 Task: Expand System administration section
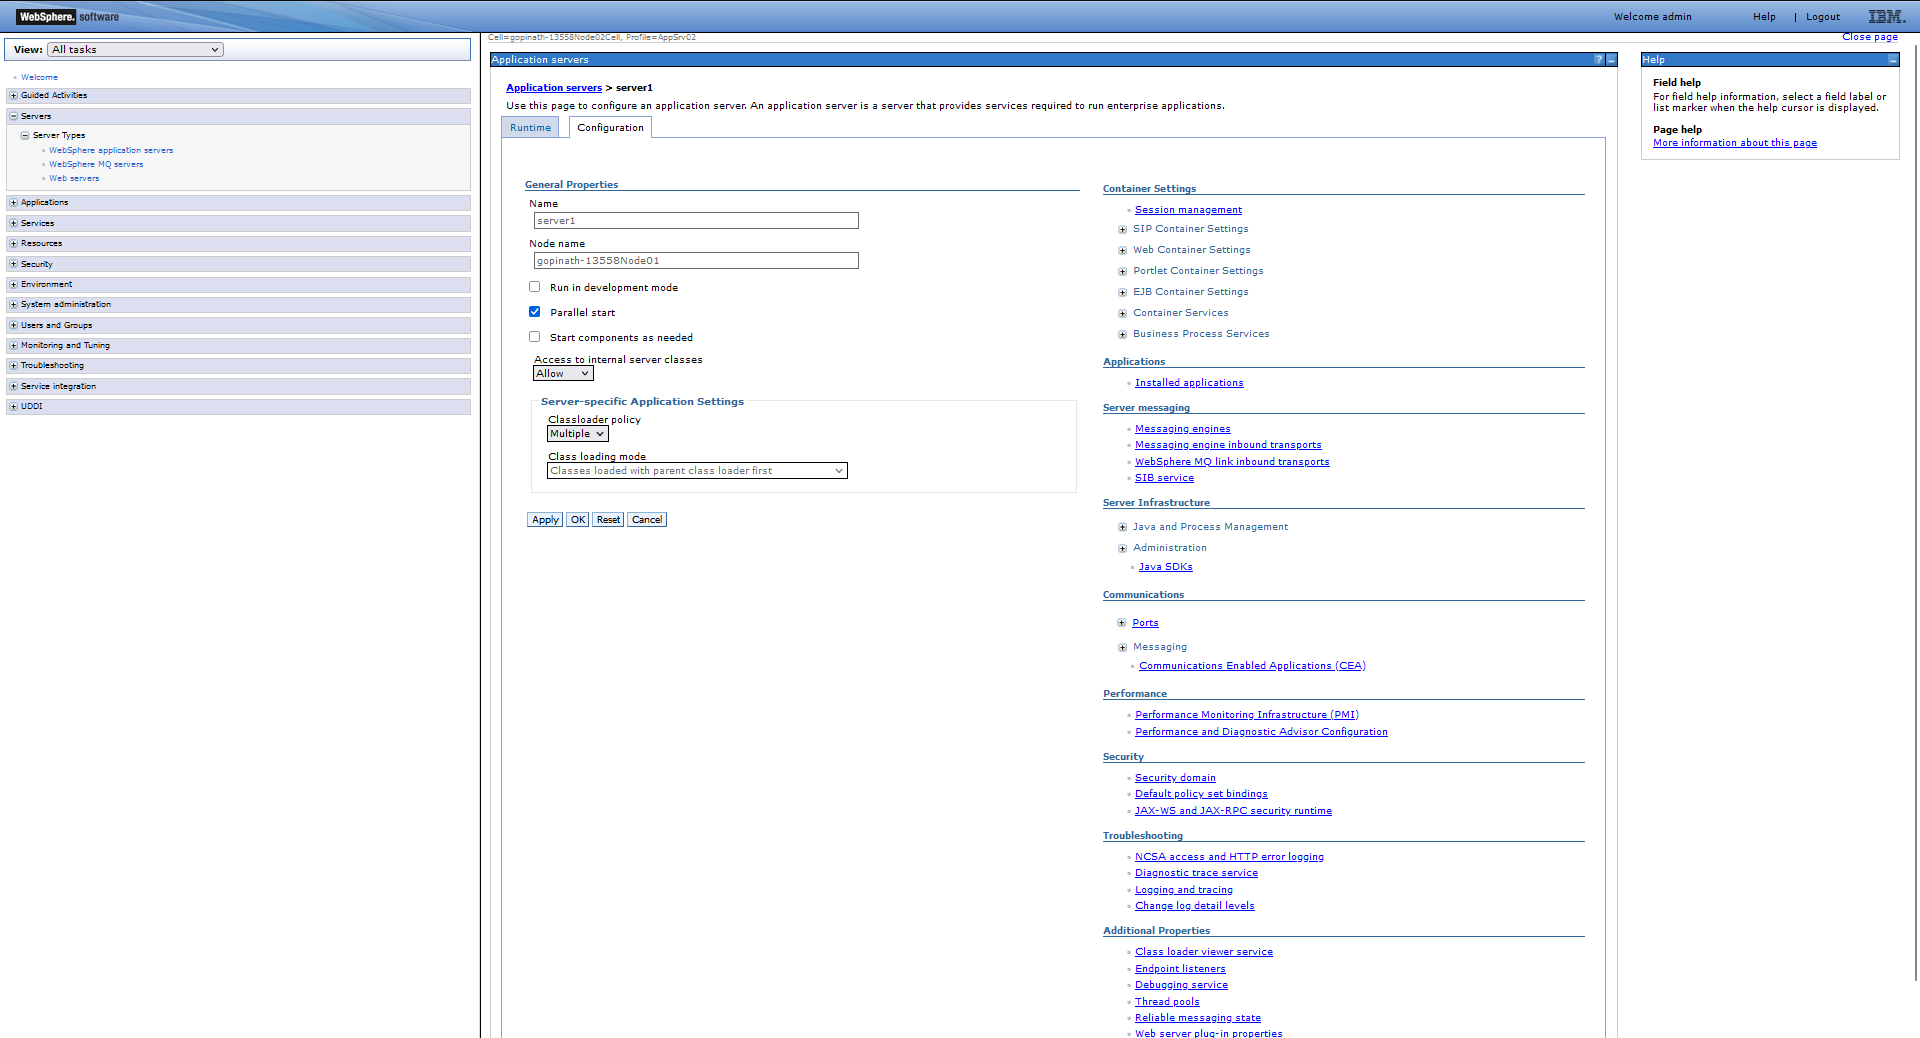coord(13,305)
